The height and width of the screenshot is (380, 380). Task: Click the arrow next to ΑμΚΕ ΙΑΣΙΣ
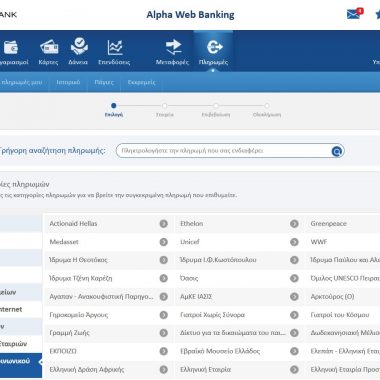294,297
